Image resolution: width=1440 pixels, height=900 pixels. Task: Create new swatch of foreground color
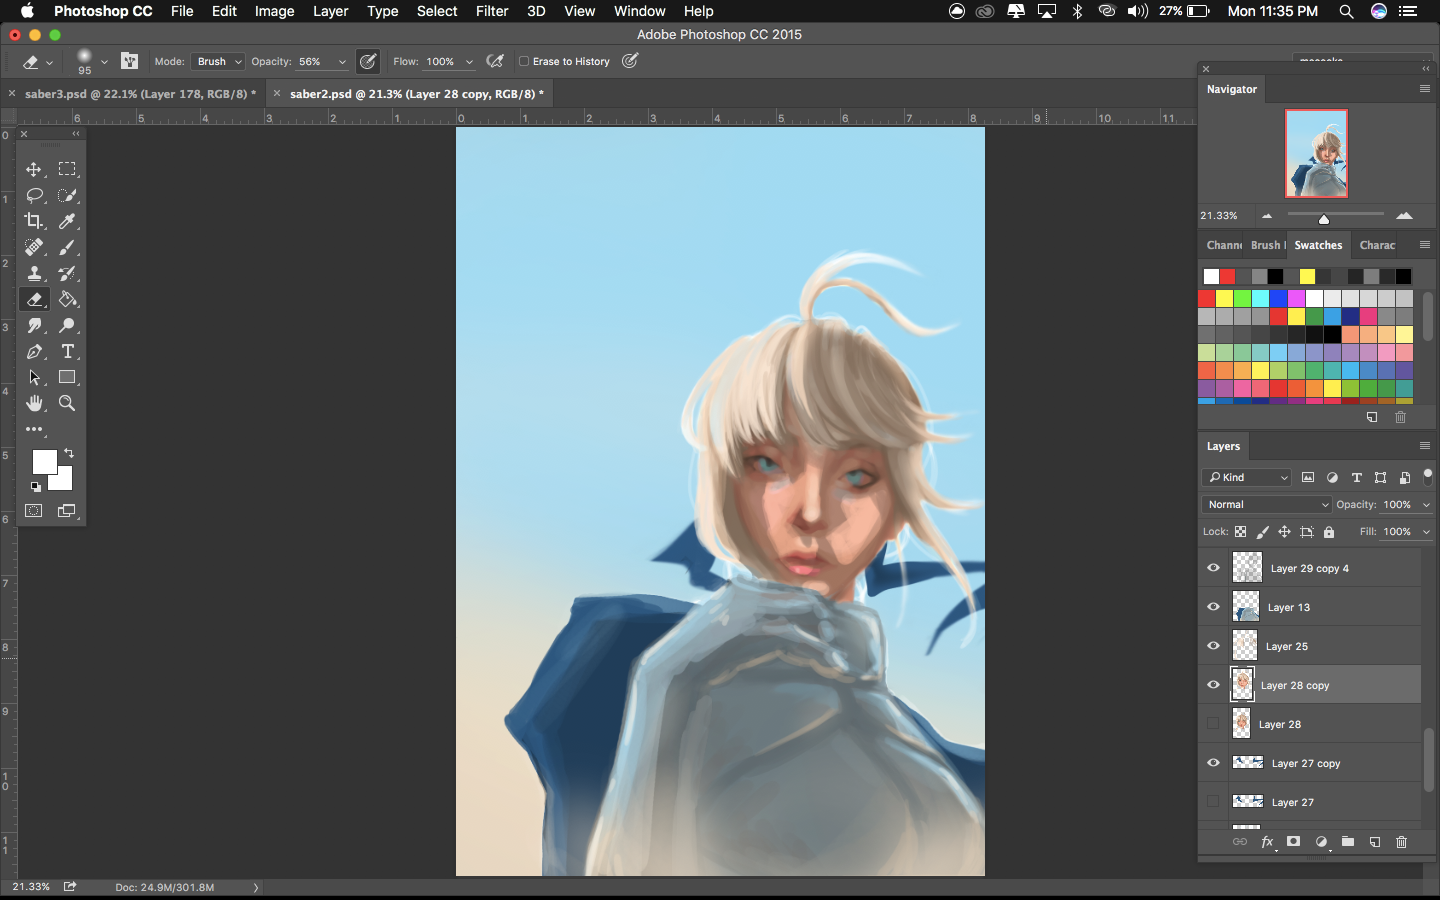point(1372,417)
